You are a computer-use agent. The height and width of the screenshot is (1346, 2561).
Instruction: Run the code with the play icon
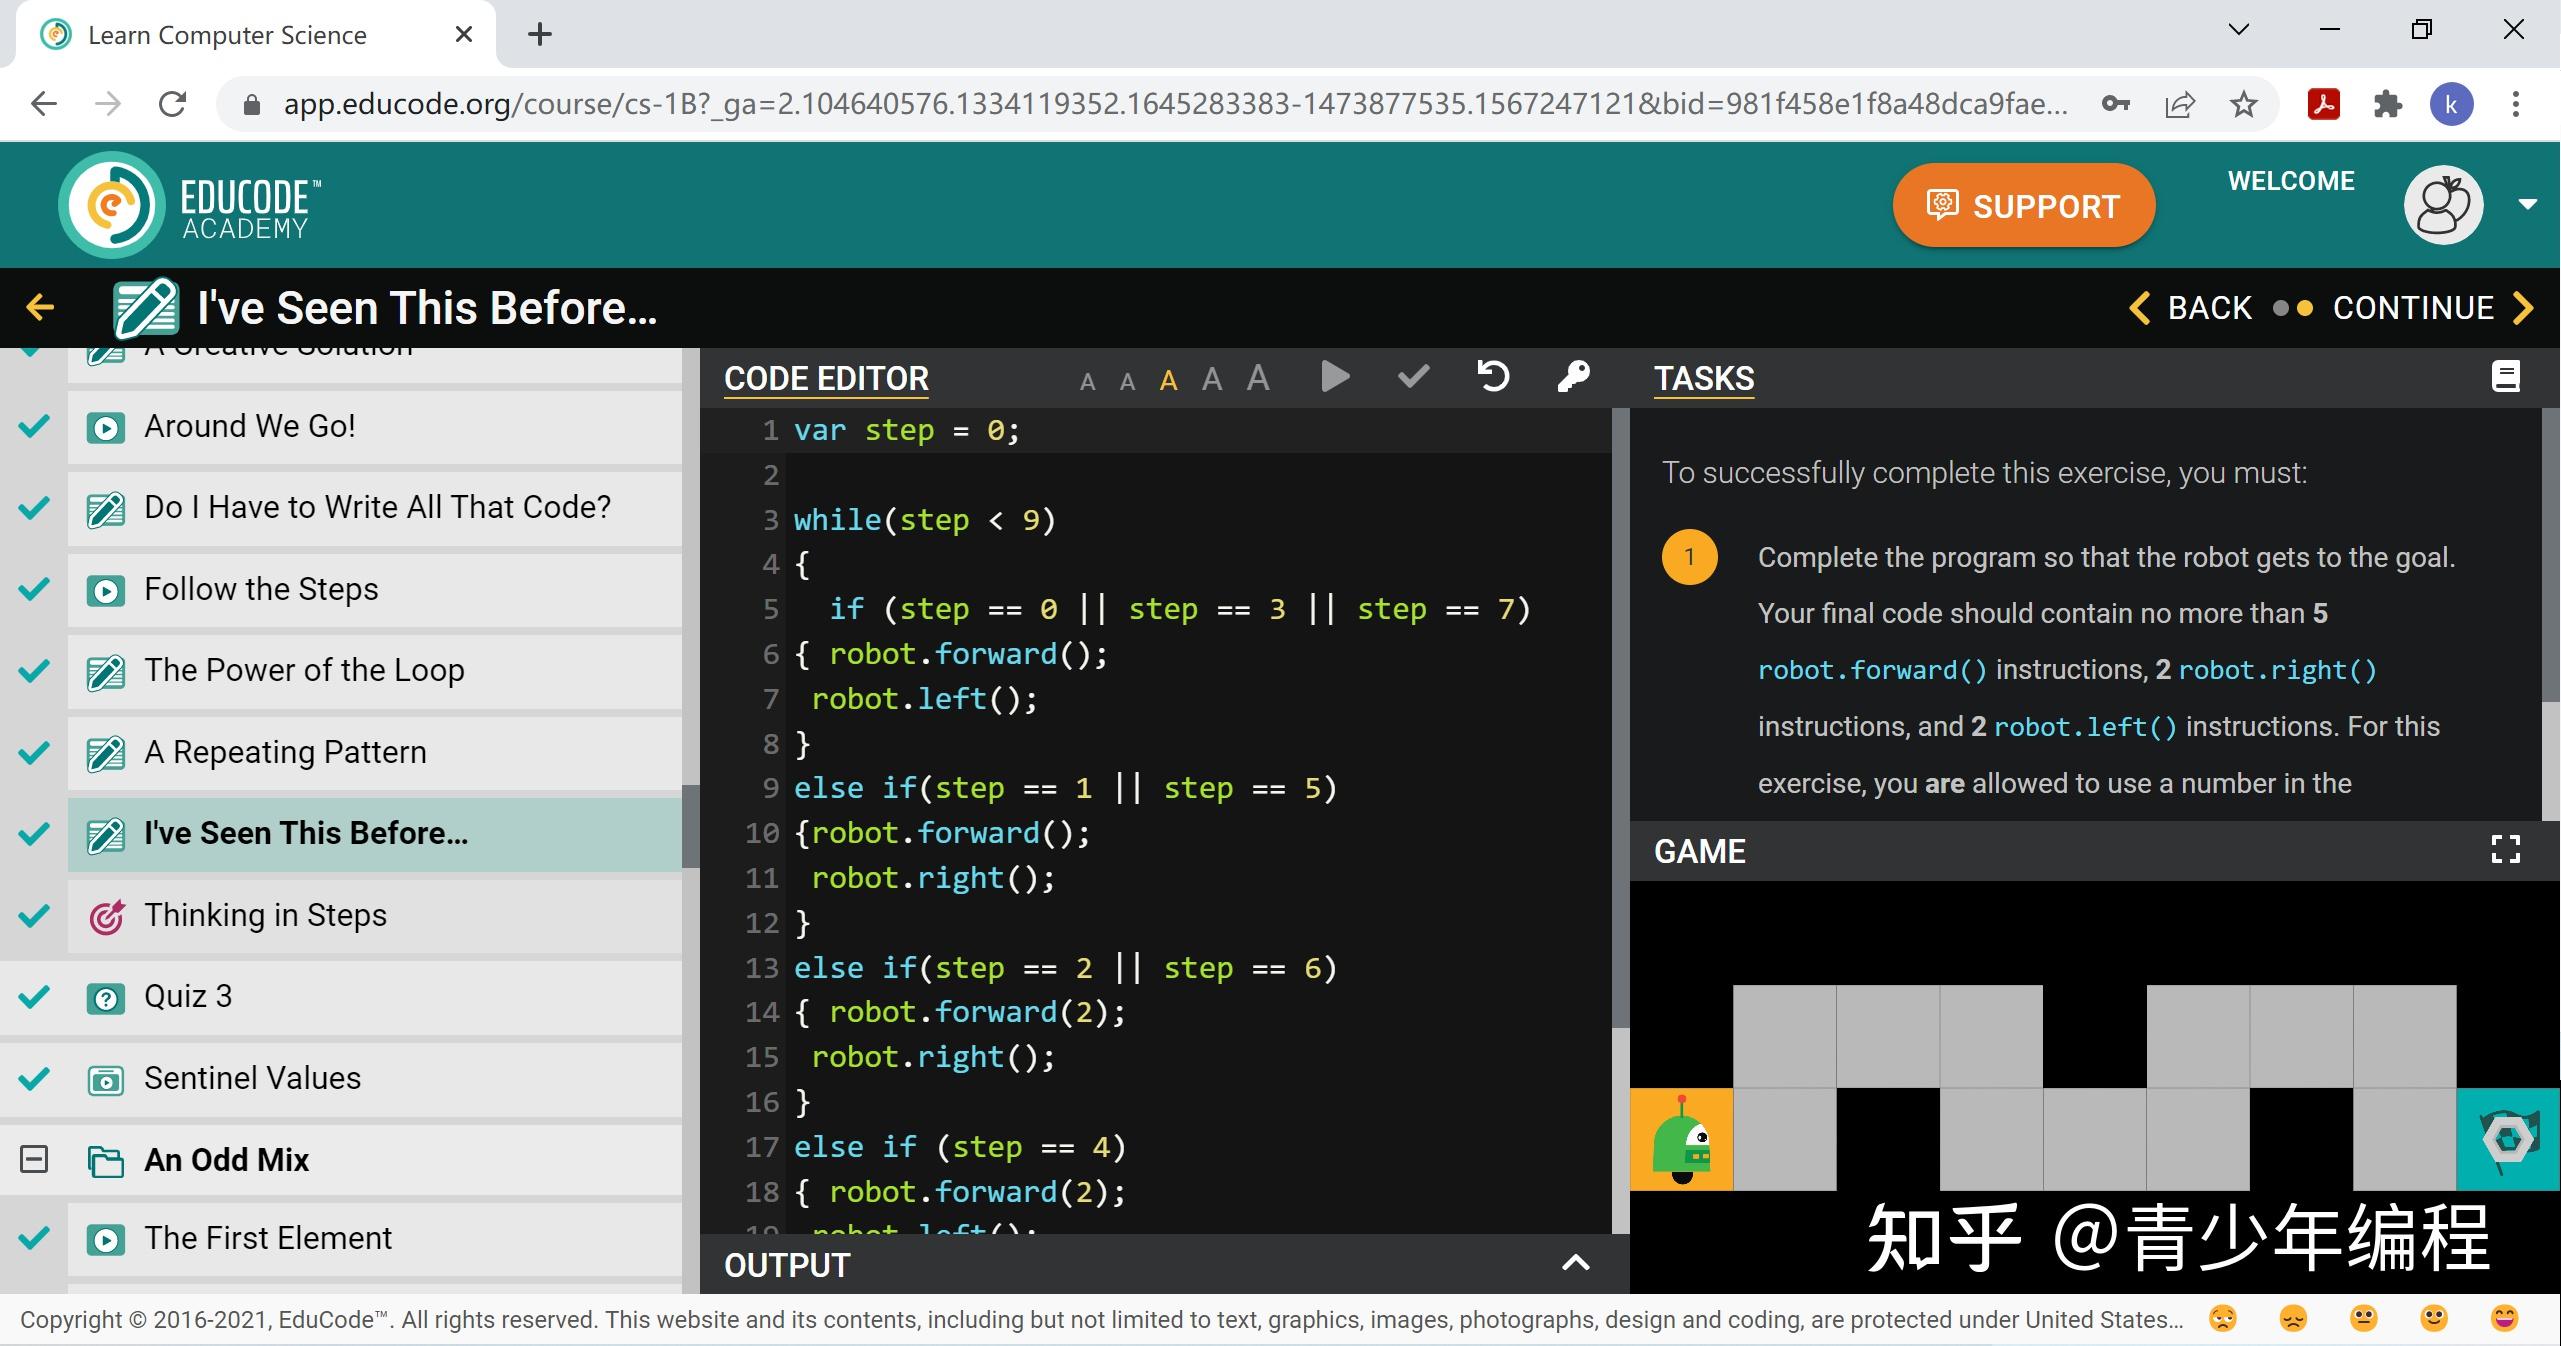coord(1335,377)
